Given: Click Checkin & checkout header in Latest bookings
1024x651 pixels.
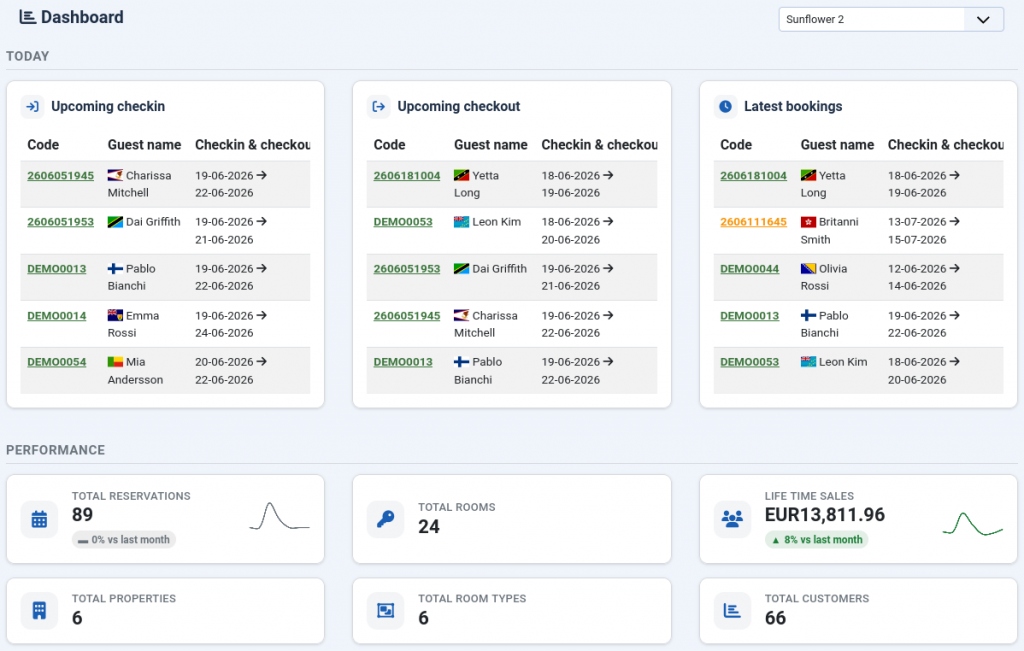Looking at the screenshot, I should pos(946,145).
